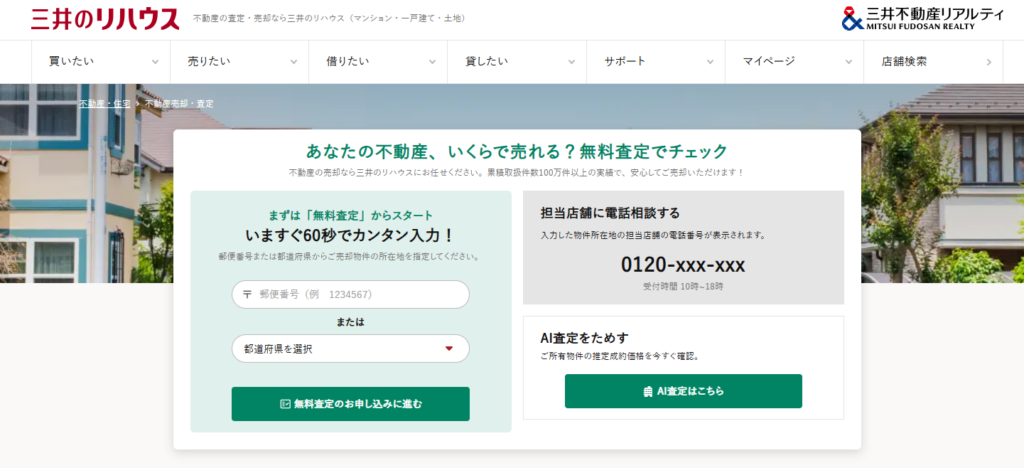Click the 三井のリハウス logo

point(105,18)
